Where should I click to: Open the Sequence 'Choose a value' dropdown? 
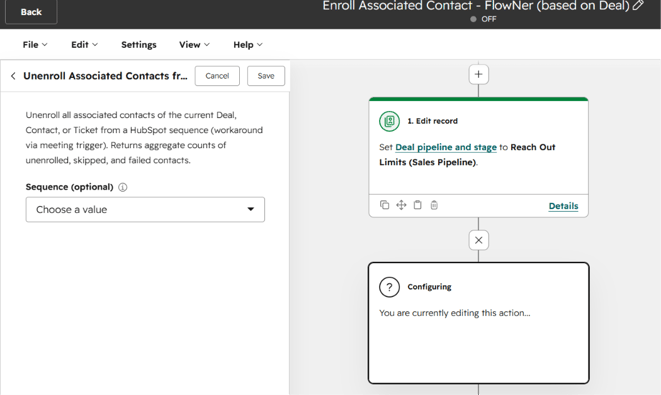tap(145, 210)
